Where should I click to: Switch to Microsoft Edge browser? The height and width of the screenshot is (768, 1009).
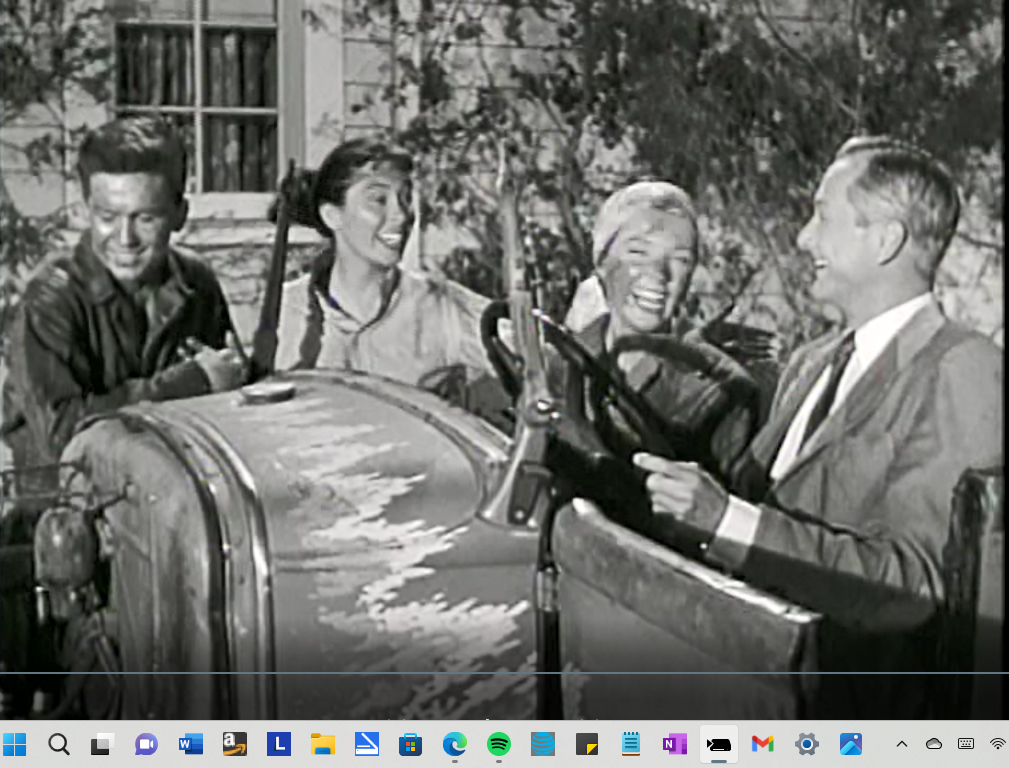[454, 744]
